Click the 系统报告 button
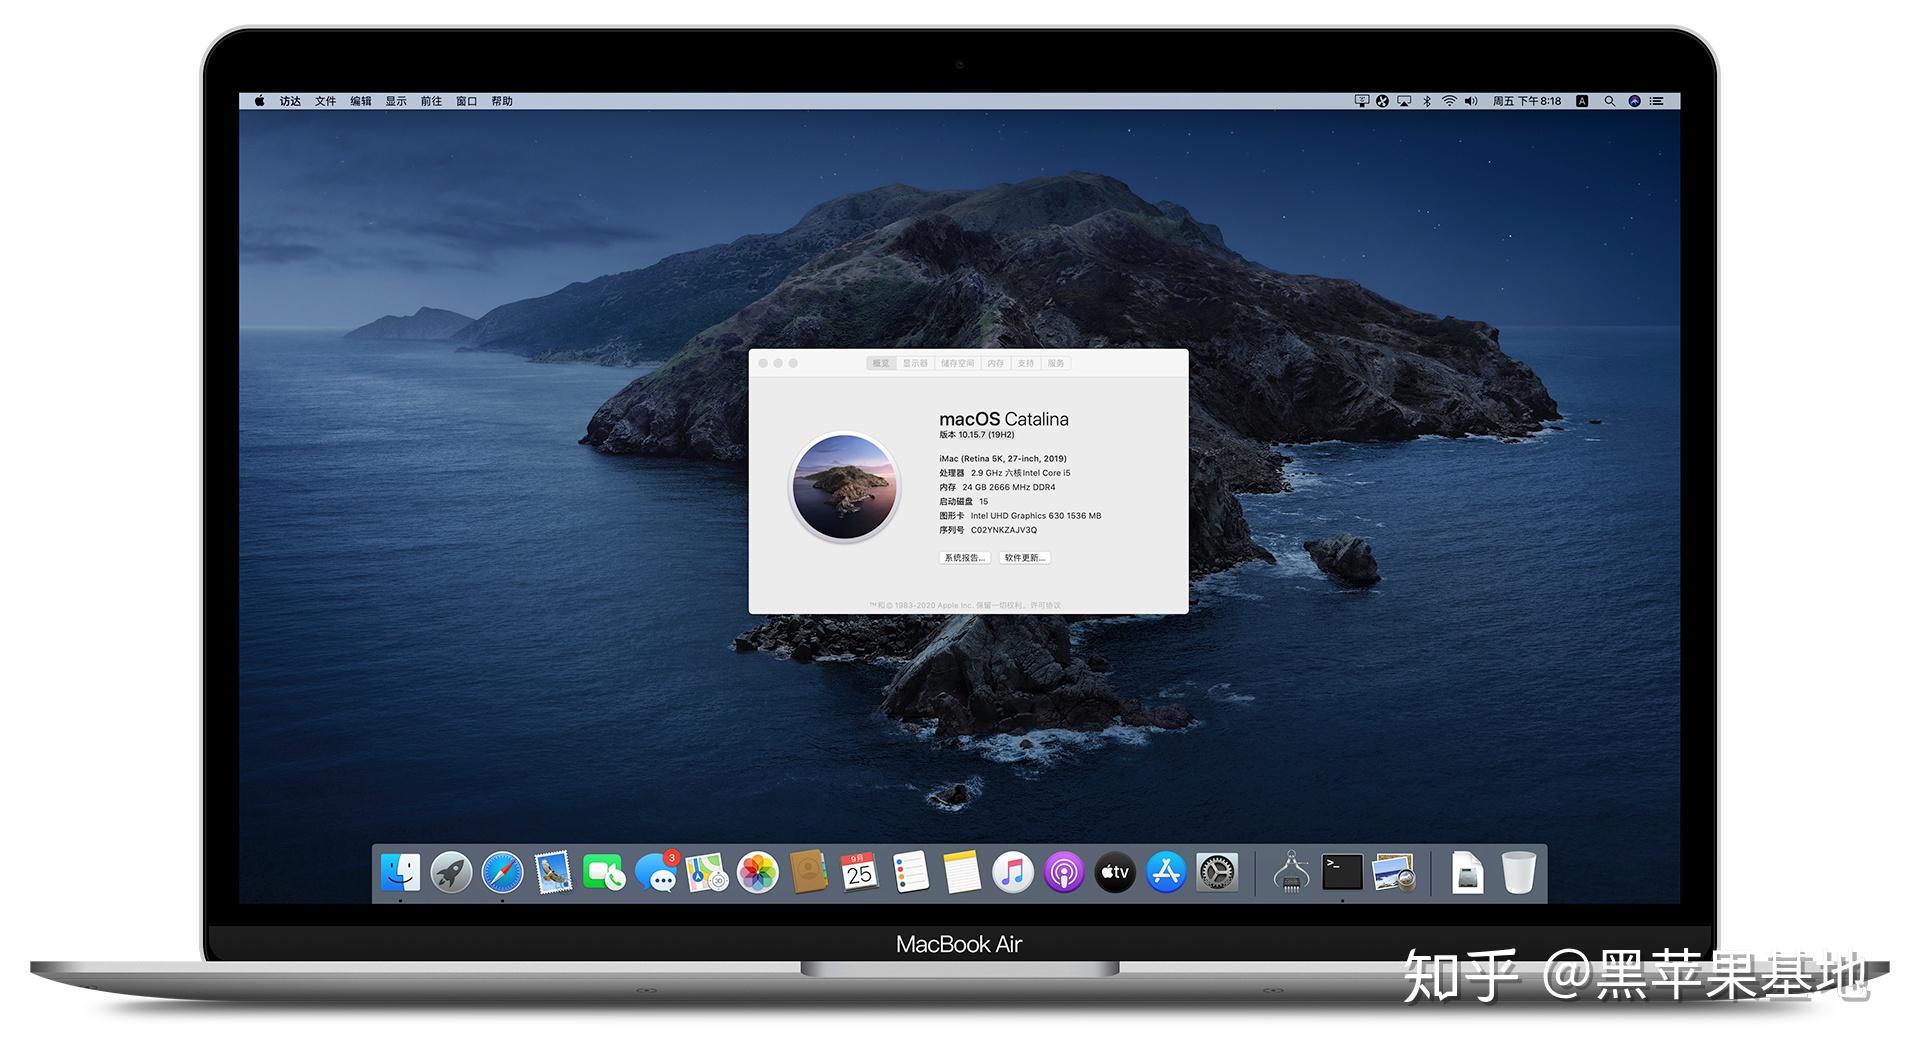The image size is (1920, 1056). 965,557
